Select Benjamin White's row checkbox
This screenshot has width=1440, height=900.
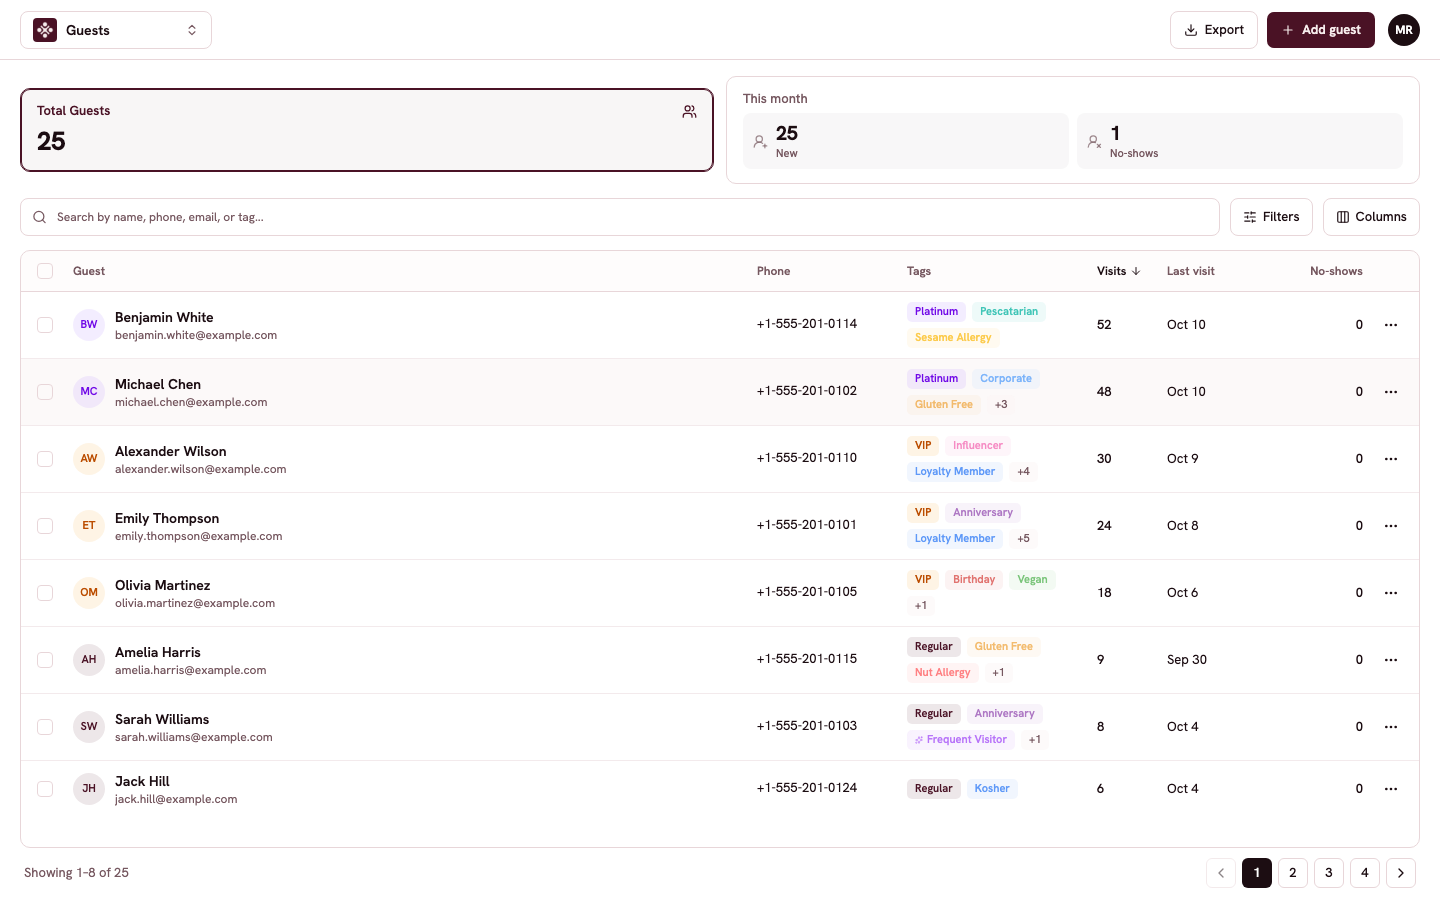[45, 325]
